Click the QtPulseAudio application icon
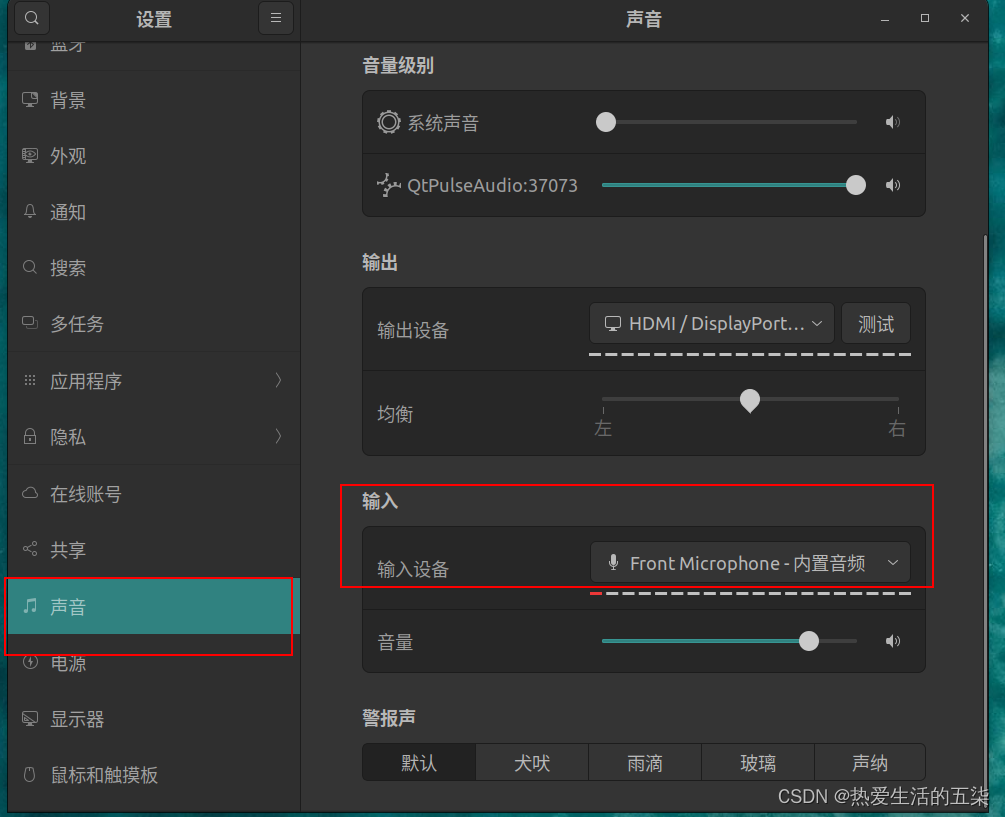1005x817 pixels. tap(388, 185)
